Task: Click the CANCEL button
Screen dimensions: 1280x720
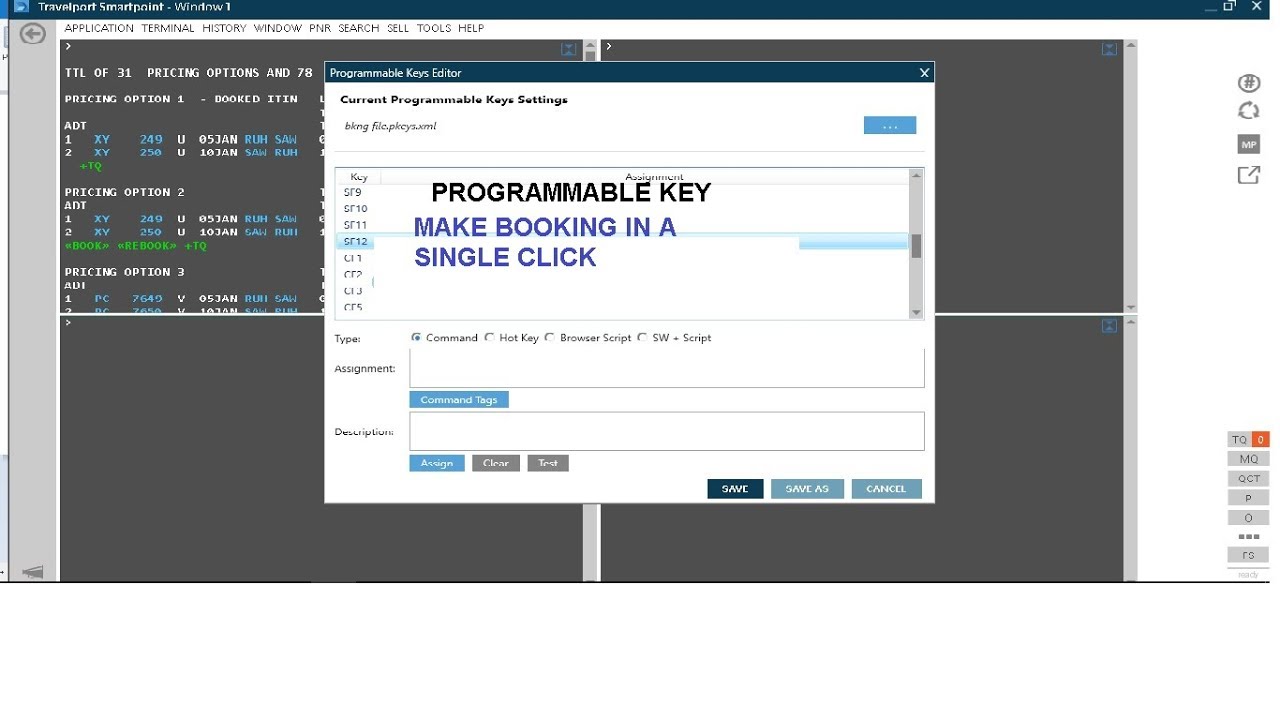Action: [x=886, y=489]
